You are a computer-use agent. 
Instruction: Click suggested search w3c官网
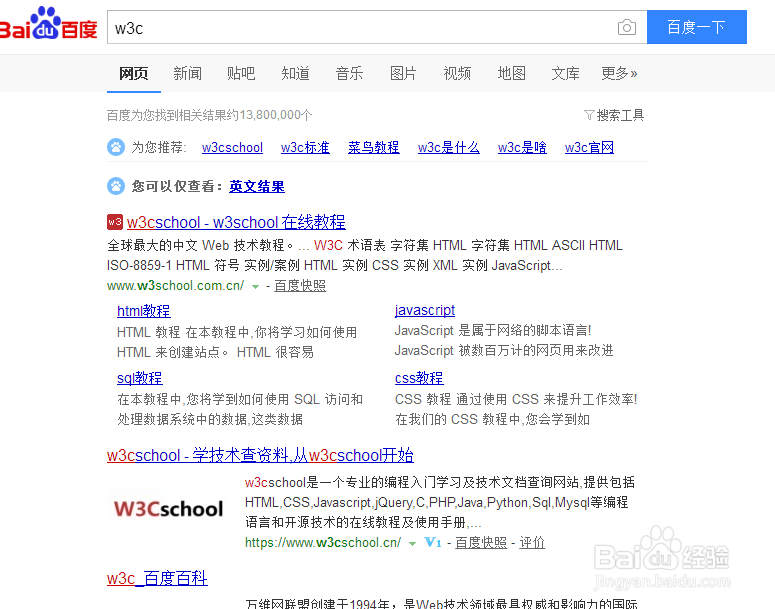click(589, 147)
